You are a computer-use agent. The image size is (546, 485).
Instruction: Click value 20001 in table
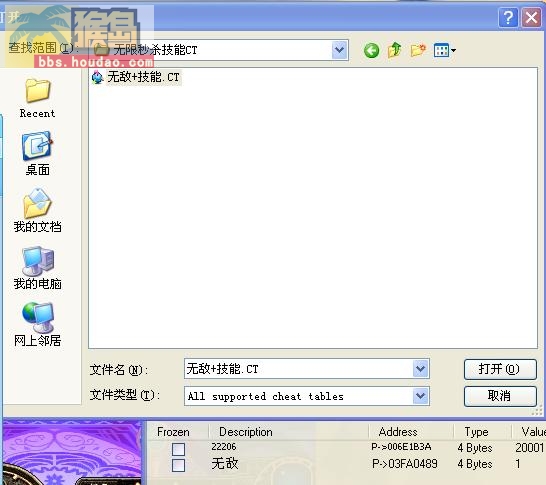529,447
